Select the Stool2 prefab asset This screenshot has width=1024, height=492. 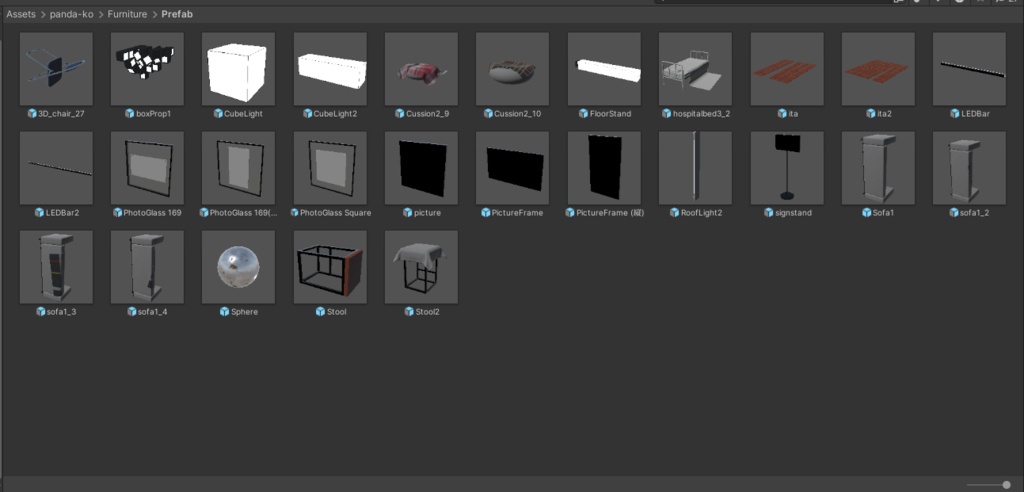tap(421, 267)
